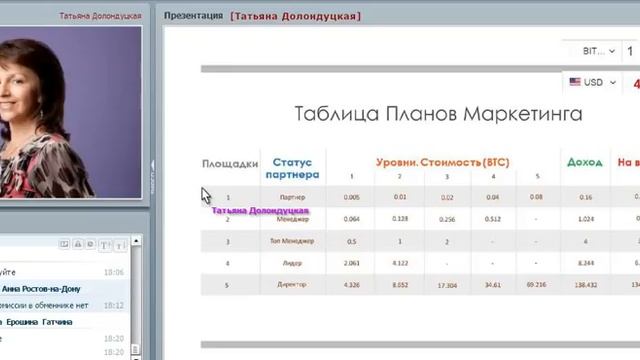Click the 0.5 cost cell in Топ Менеджер row
This screenshot has height=360, width=640.
pyautogui.click(x=351, y=242)
